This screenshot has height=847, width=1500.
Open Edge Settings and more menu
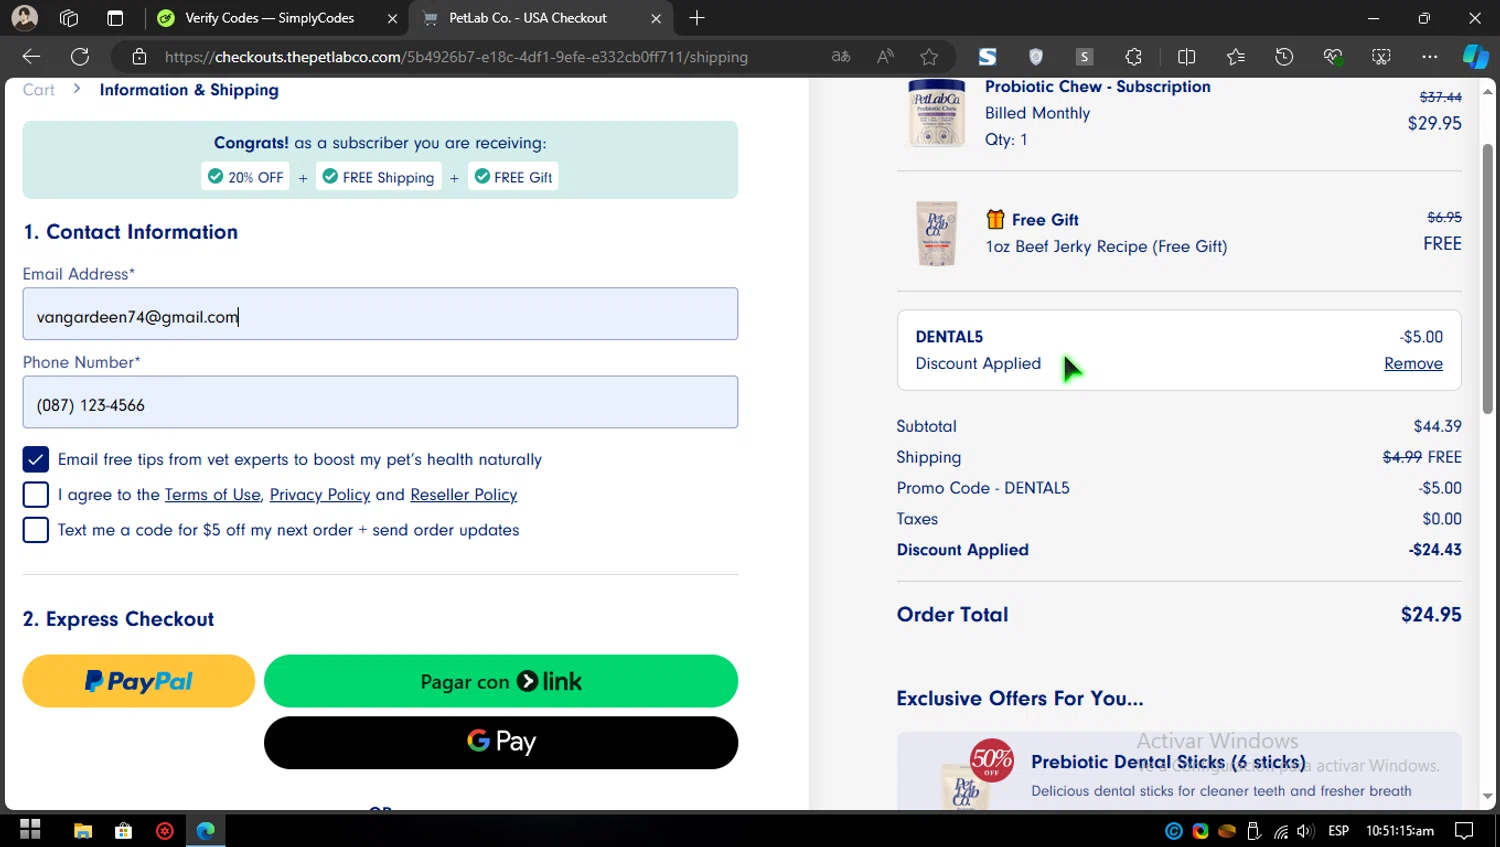pos(1430,57)
